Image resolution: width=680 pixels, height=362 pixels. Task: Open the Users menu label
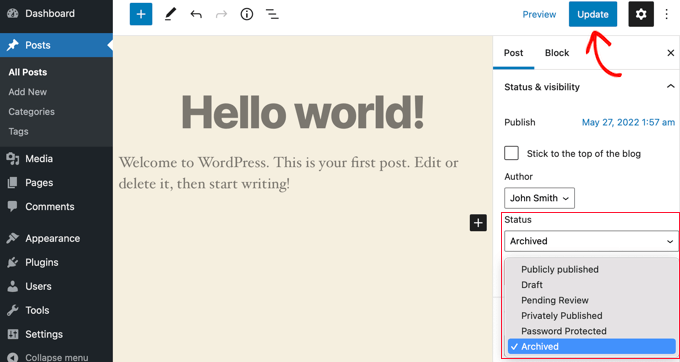[38, 286]
